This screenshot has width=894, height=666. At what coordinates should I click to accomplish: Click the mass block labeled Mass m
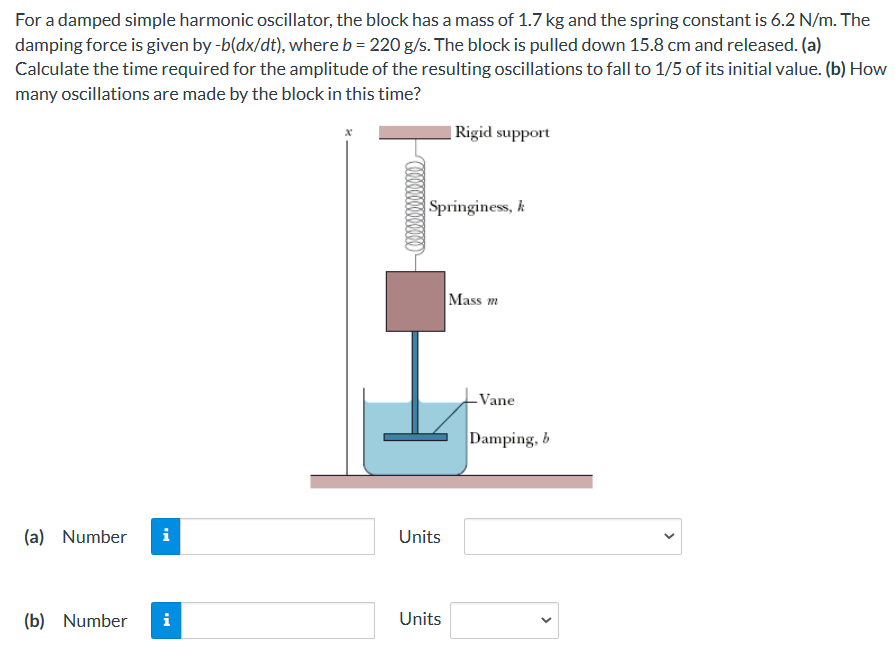coord(415,299)
